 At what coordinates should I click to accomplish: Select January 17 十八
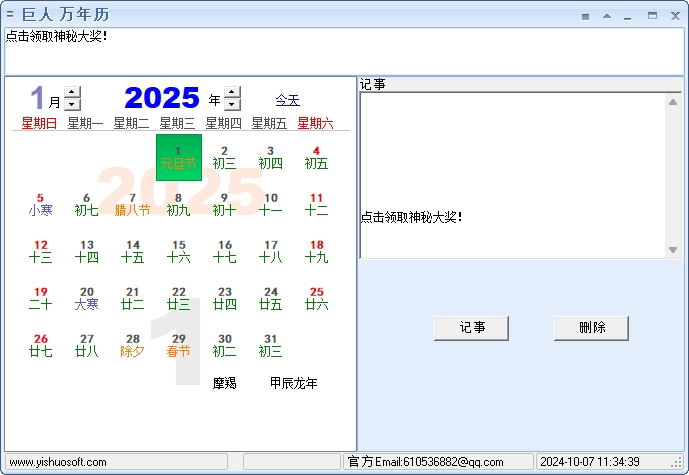[271, 251]
